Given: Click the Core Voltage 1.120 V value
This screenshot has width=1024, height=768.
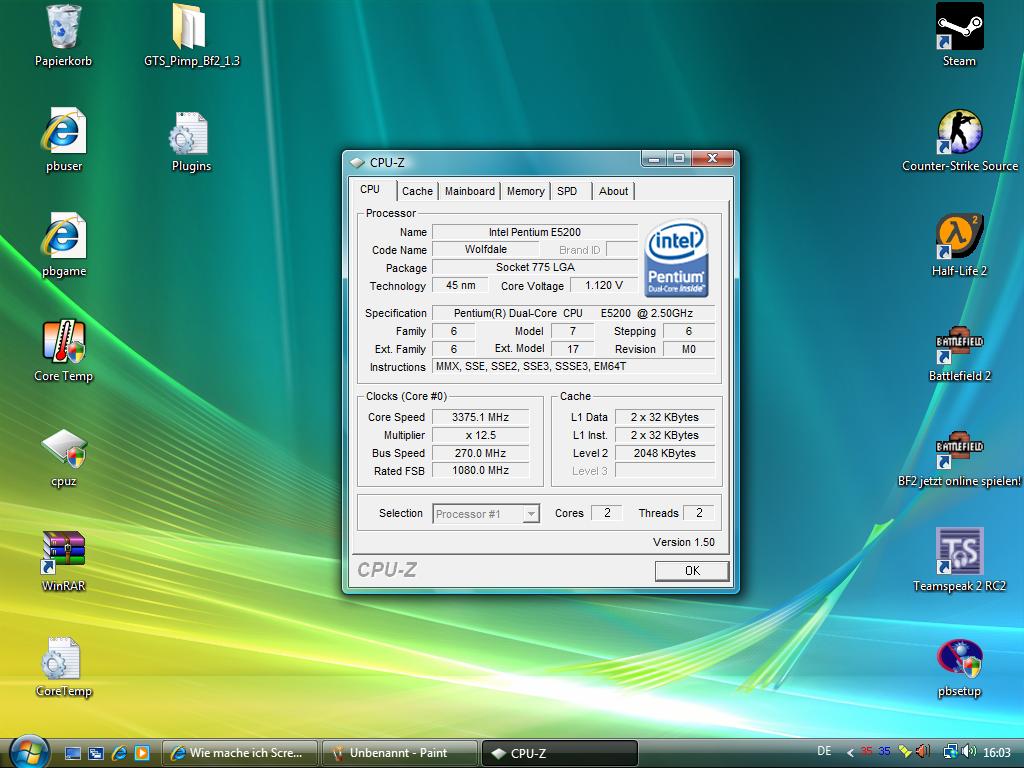Looking at the screenshot, I should pos(603,285).
